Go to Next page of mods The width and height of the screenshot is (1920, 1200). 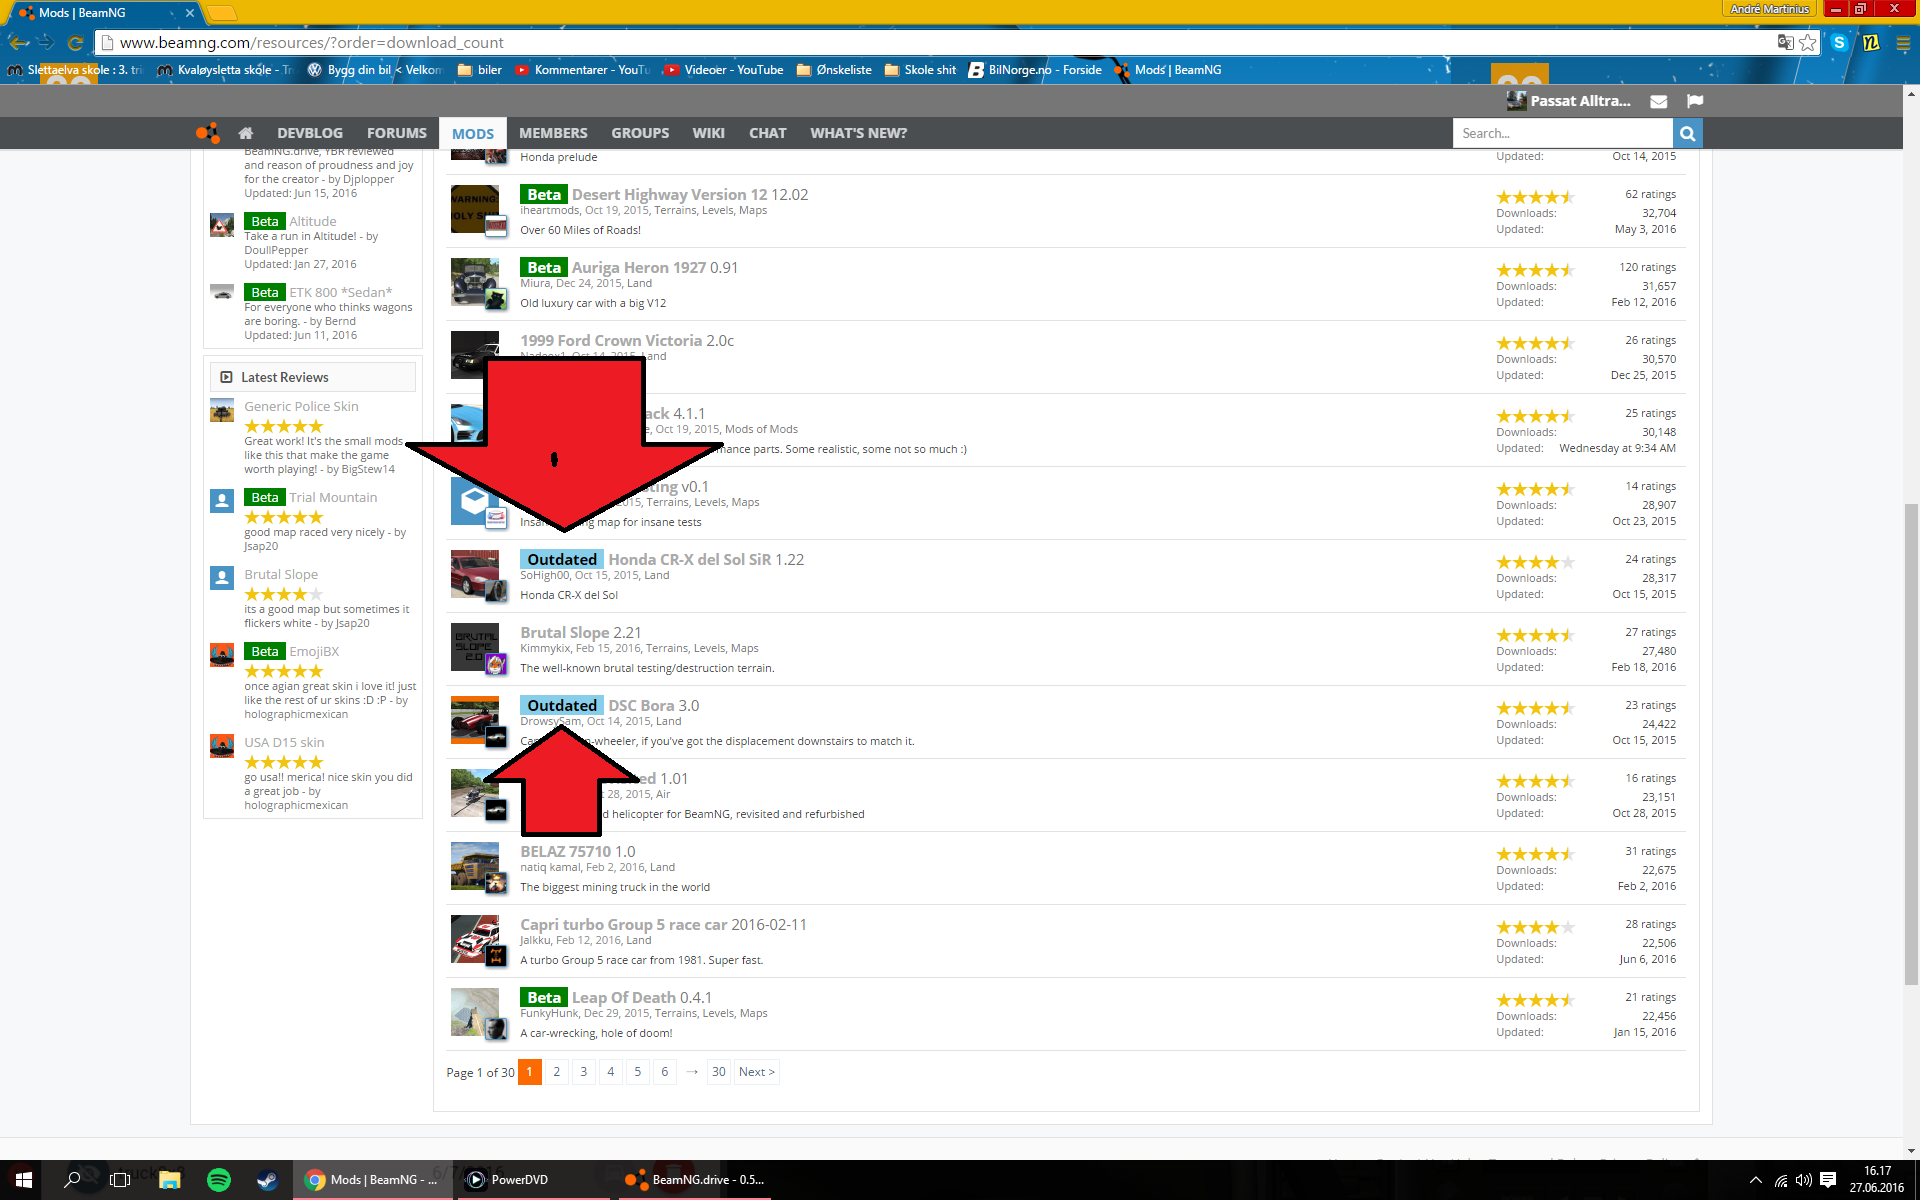[x=756, y=1072]
